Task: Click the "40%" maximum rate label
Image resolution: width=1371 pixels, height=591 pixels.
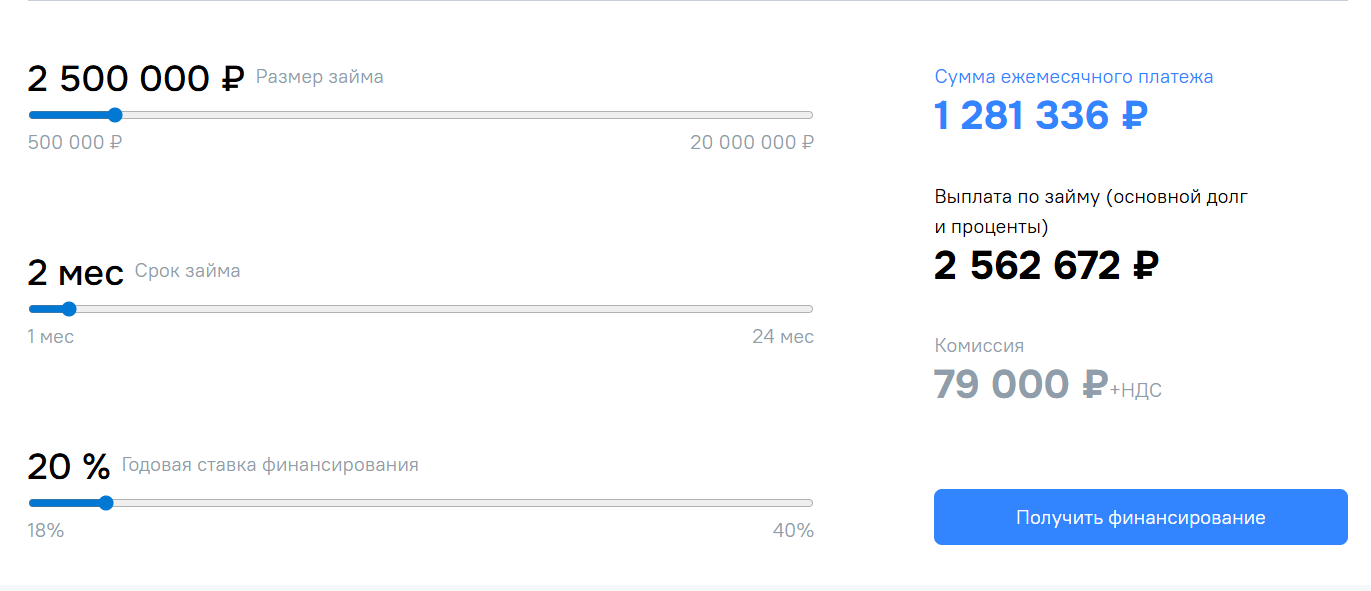Action: [793, 530]
